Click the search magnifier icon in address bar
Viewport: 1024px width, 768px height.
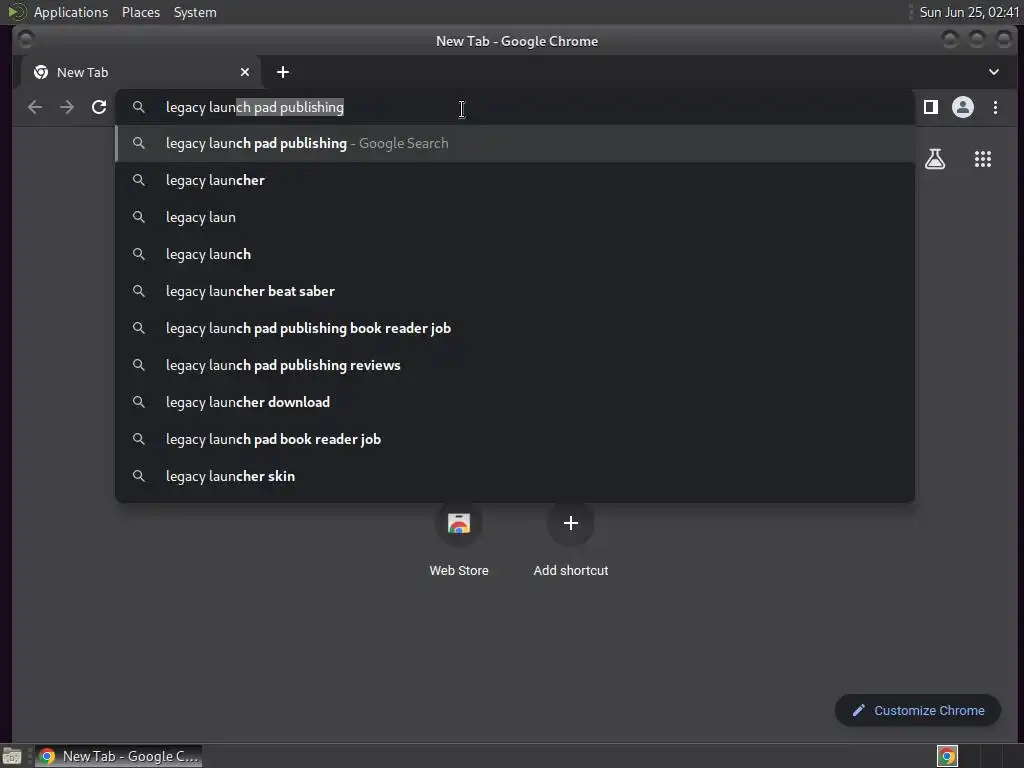pos(138,107)
